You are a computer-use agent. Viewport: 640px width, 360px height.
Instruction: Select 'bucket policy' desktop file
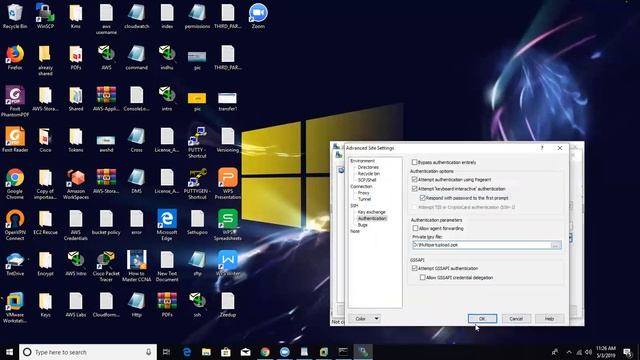click(106, 223)
